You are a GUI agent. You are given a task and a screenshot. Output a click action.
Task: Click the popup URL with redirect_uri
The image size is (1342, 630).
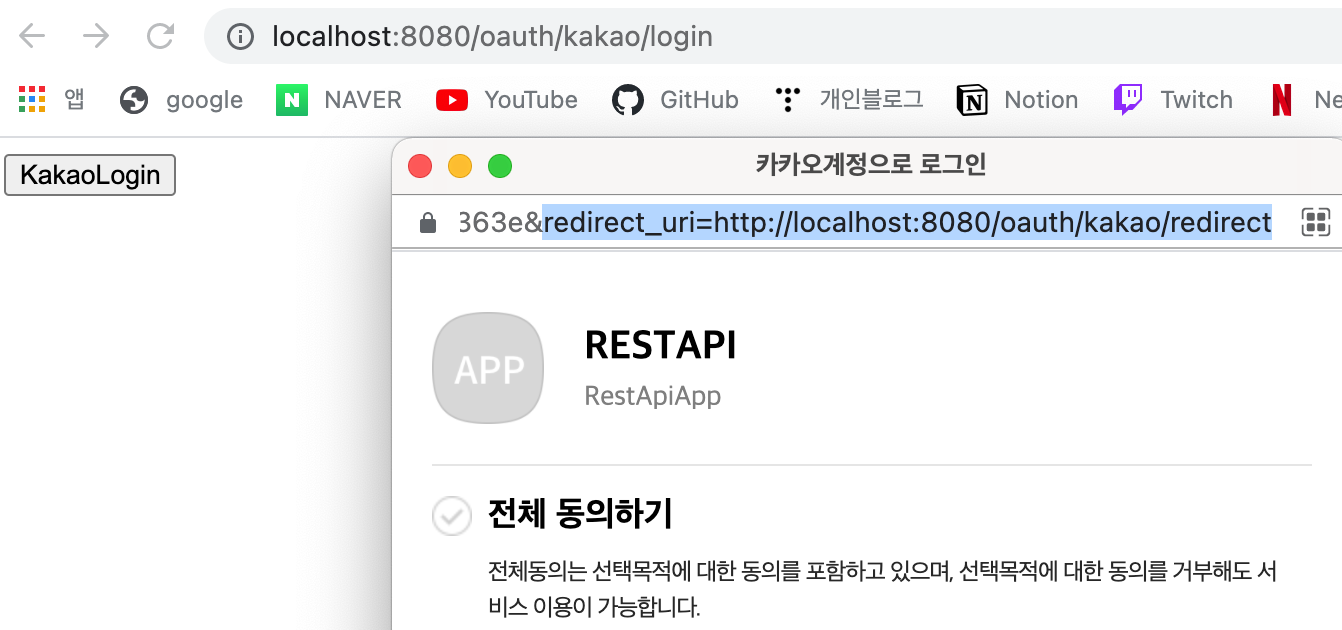click(865, 222)
